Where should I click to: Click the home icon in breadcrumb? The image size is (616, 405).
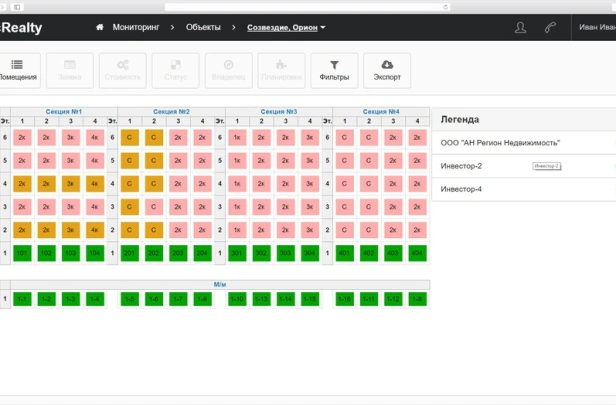click(x=100, y=27)
